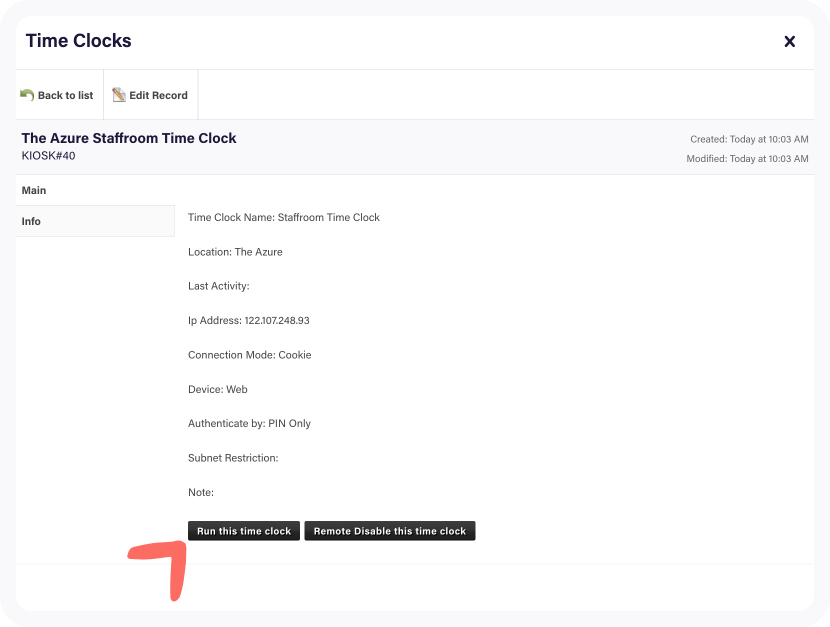This screenshot has width=830, height=627.
Task: Click Device: Web text
Action: (x=218, y=389)
